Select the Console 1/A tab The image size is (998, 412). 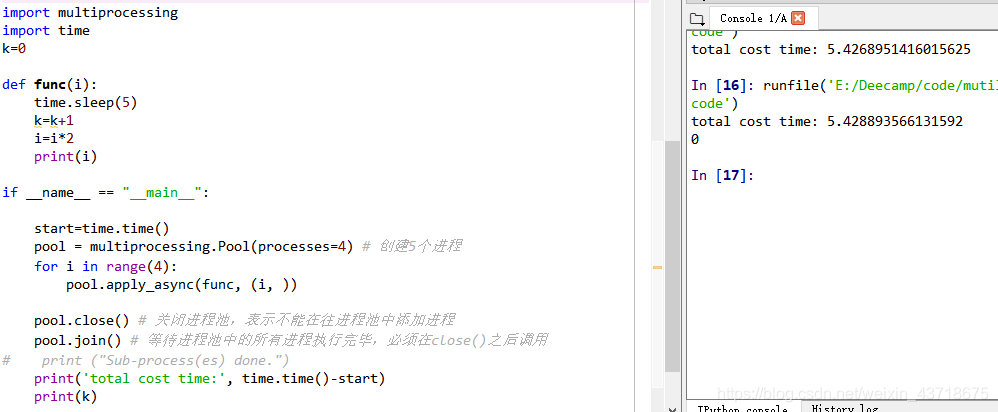pos(763,18)
